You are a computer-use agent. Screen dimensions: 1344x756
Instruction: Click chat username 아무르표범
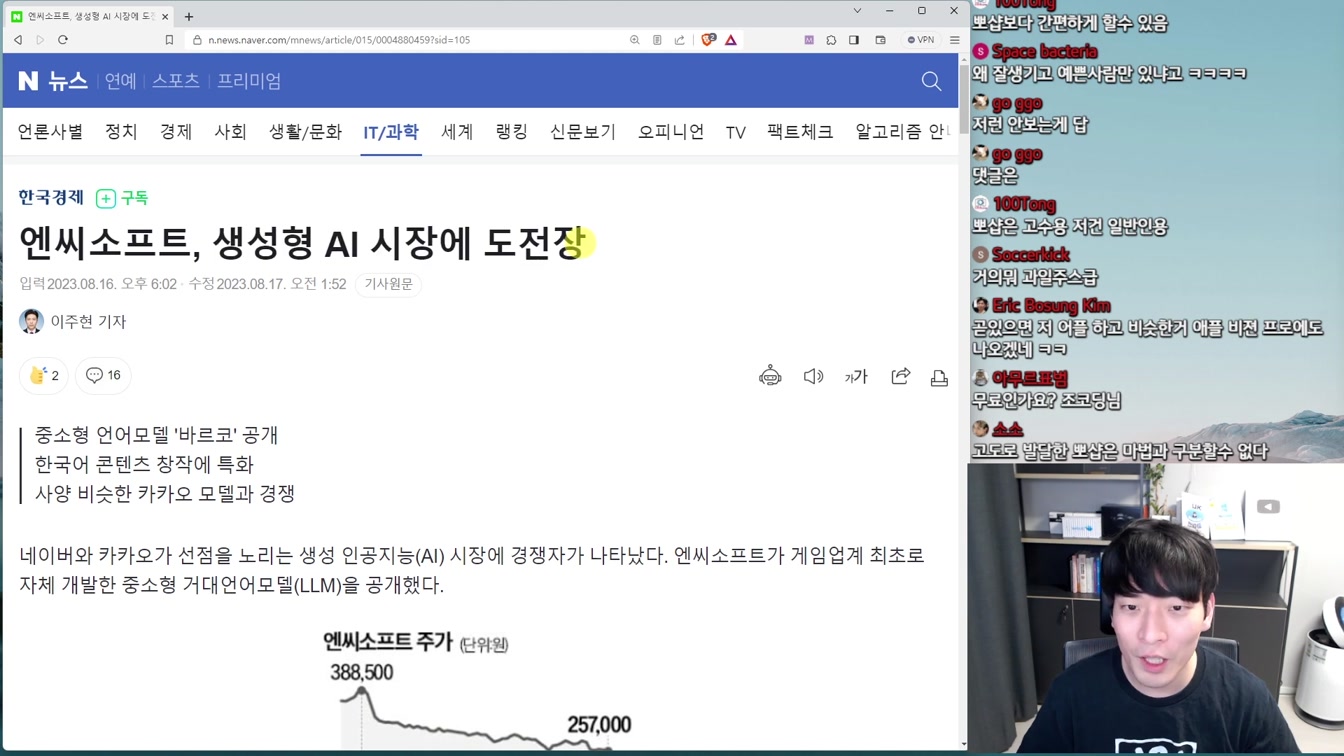[x=1029, y=379]
